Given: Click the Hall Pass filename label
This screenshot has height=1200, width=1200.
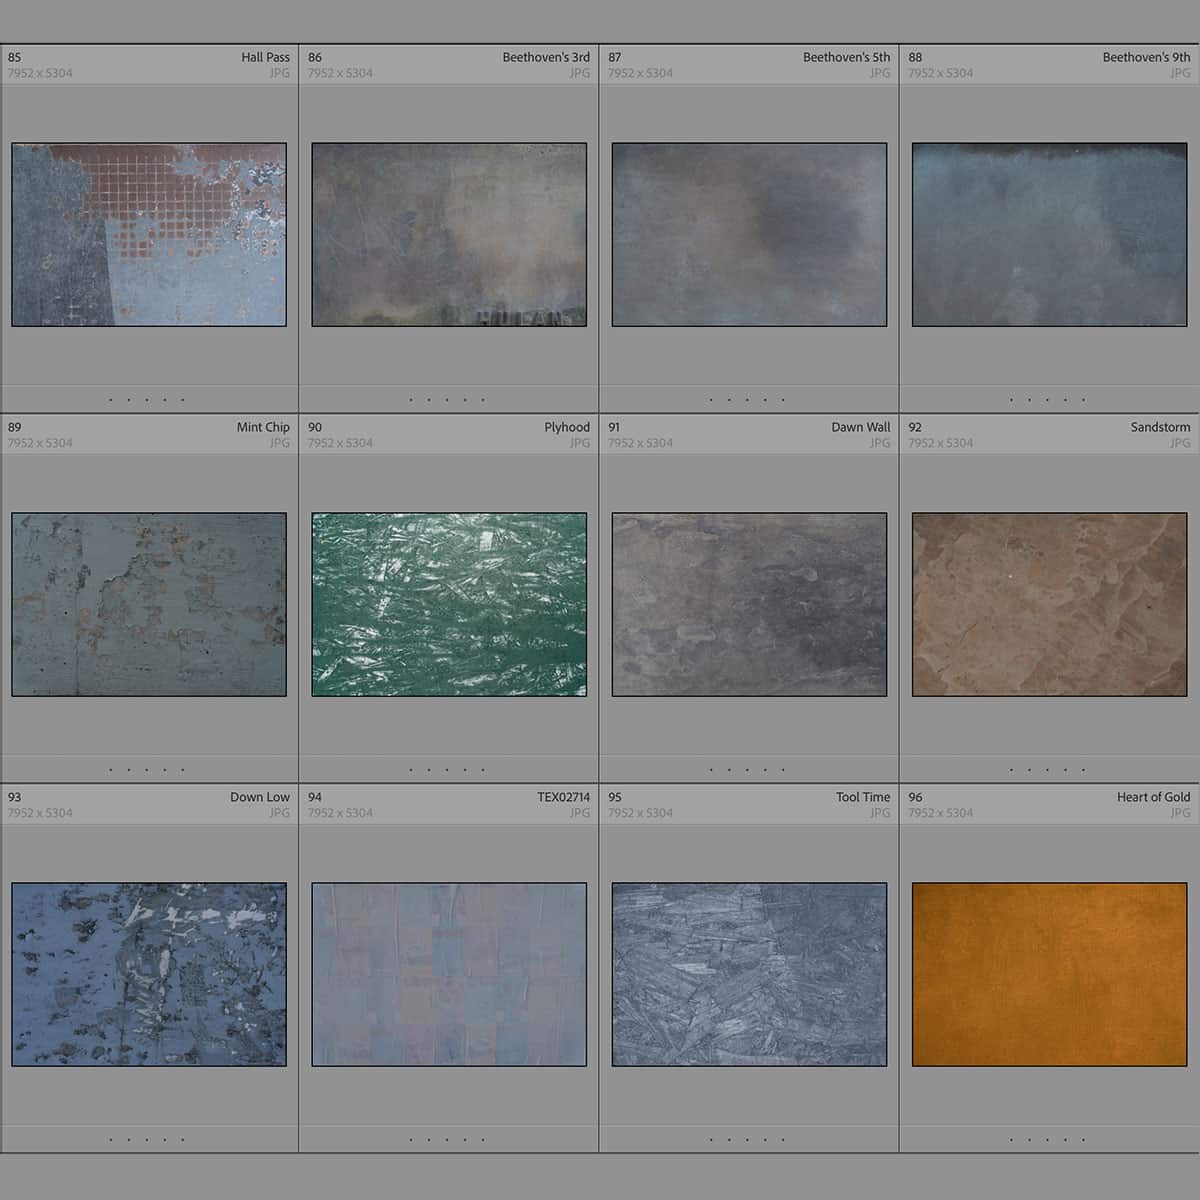Looking at the screenshot, I should pos(263,57).
